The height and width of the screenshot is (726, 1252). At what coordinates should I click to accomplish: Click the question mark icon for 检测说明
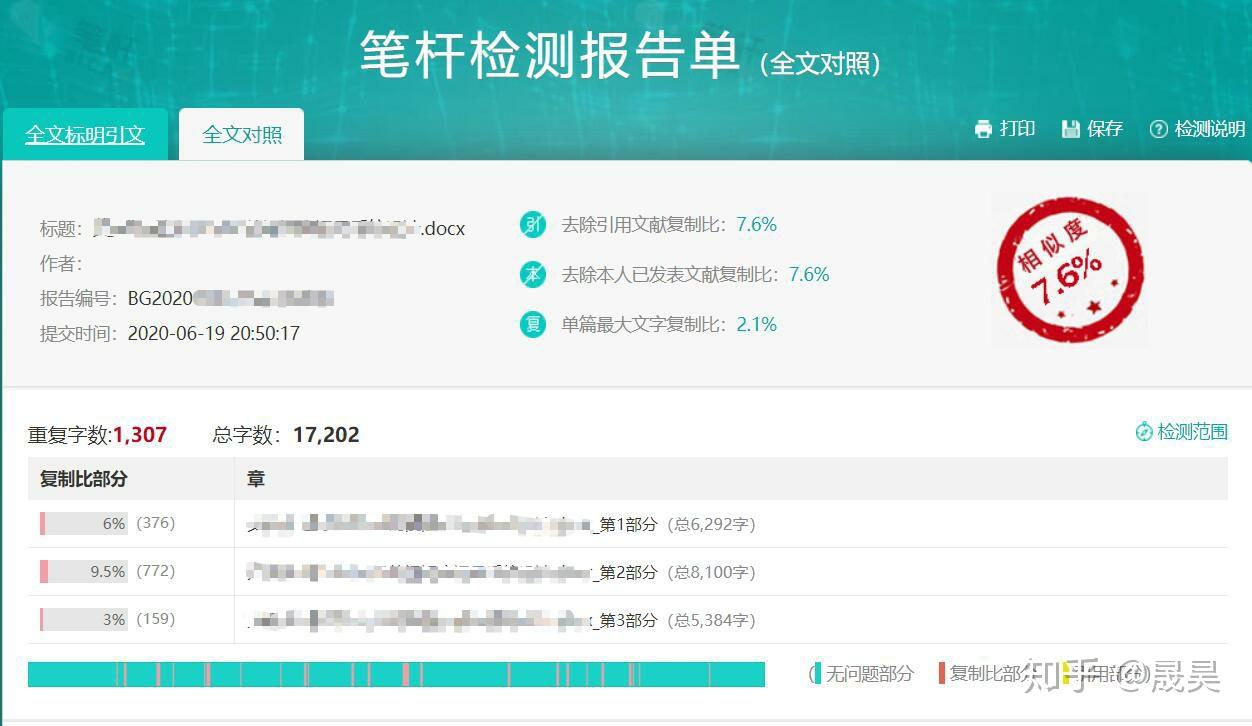click(1159, 129)
